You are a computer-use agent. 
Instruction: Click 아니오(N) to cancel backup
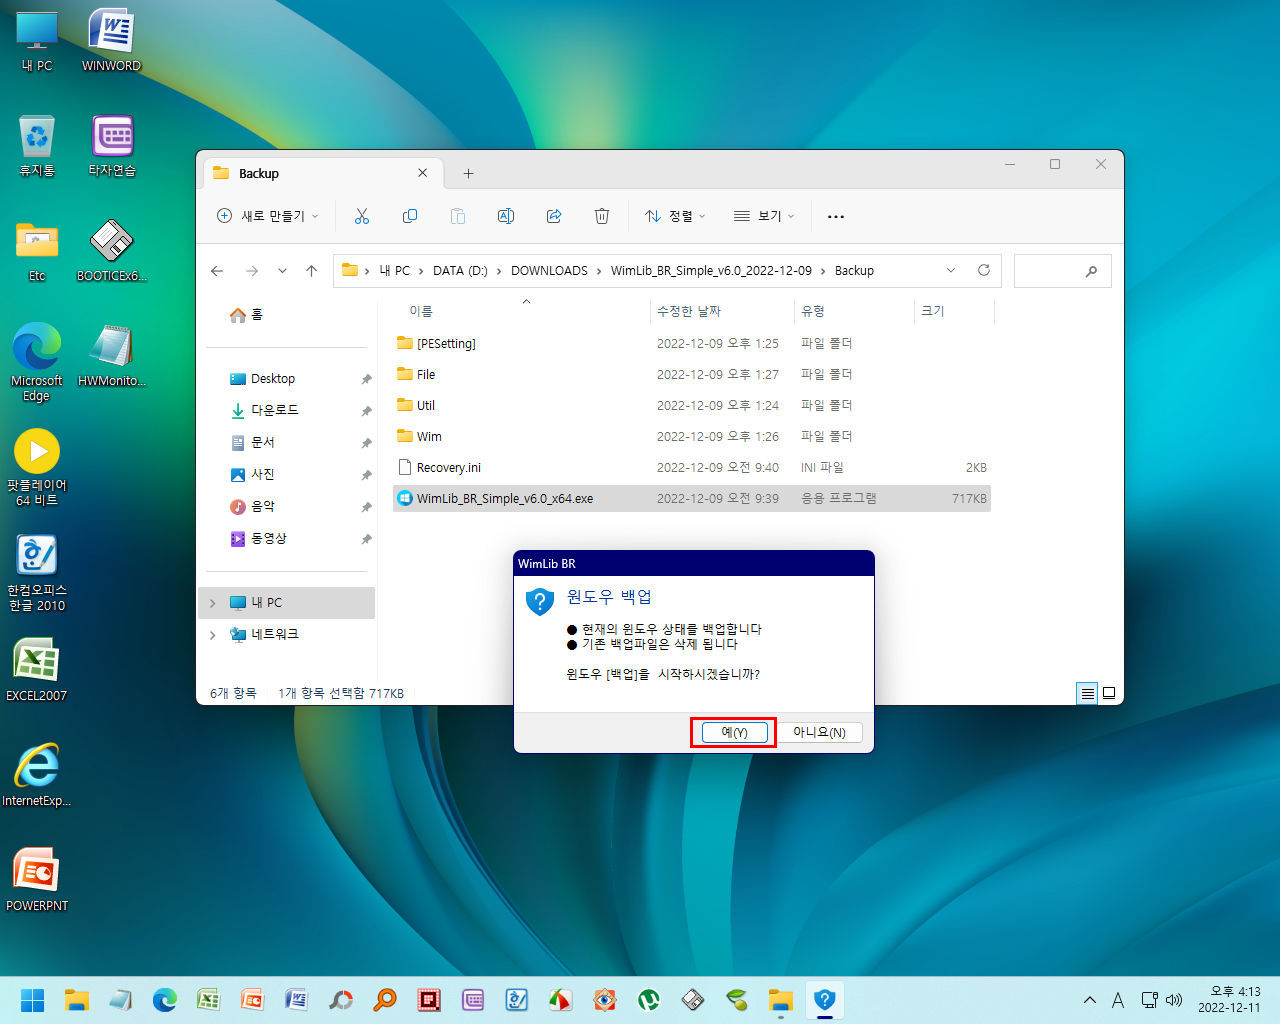point(820,732)
